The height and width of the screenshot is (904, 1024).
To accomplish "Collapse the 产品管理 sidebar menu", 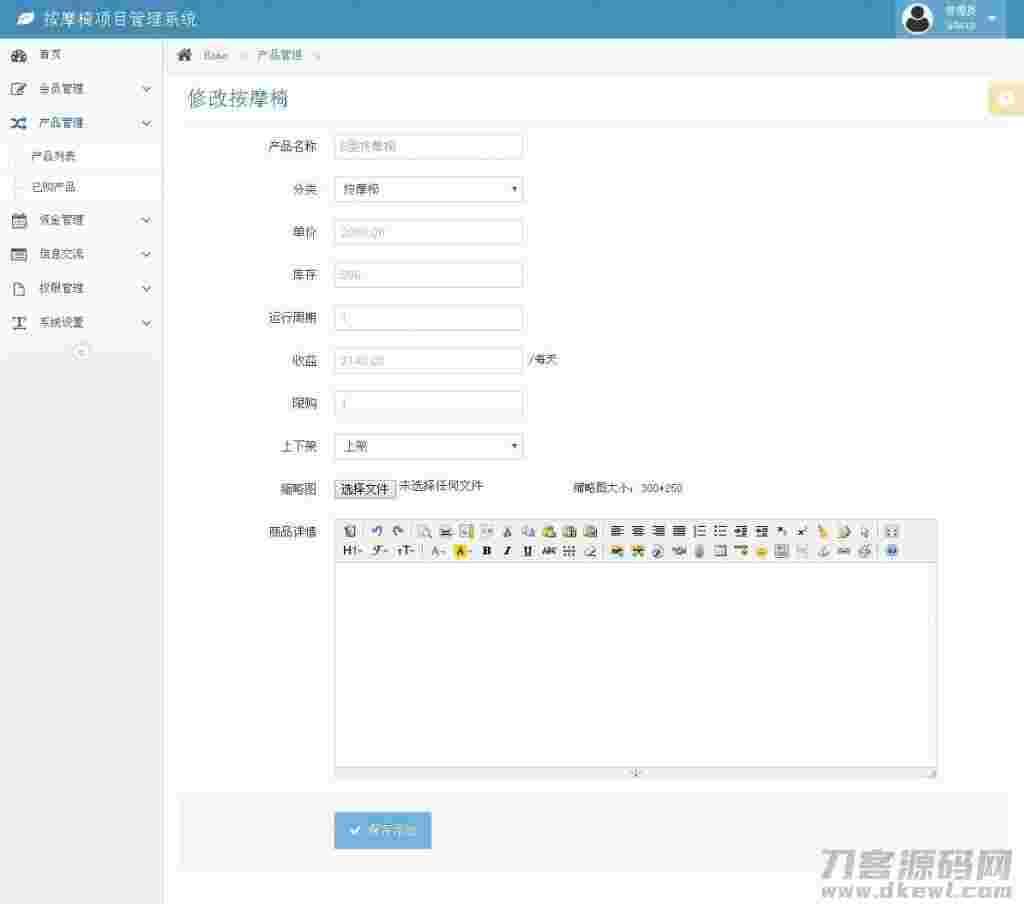I will click(80, 122).
